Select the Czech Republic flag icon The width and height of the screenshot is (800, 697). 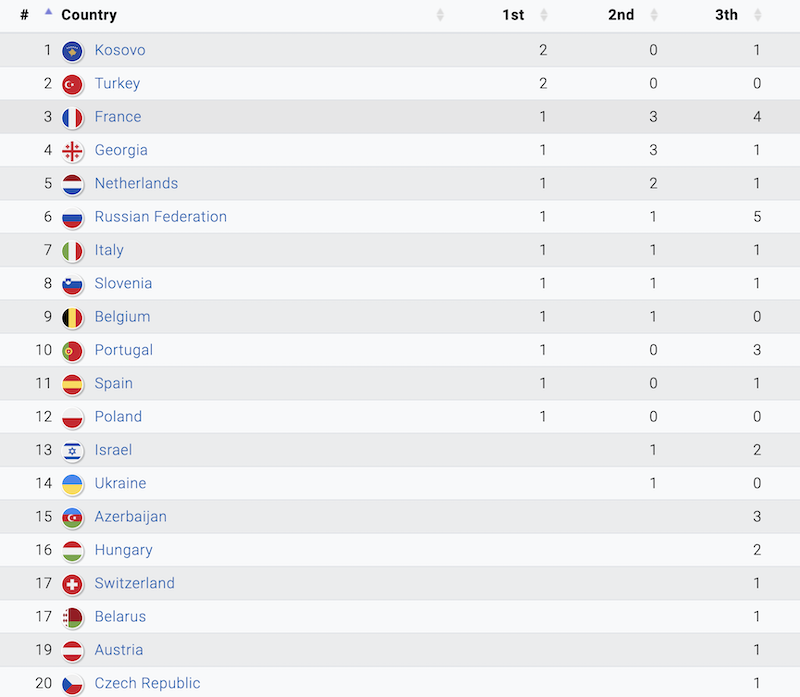tap(72, 683)
